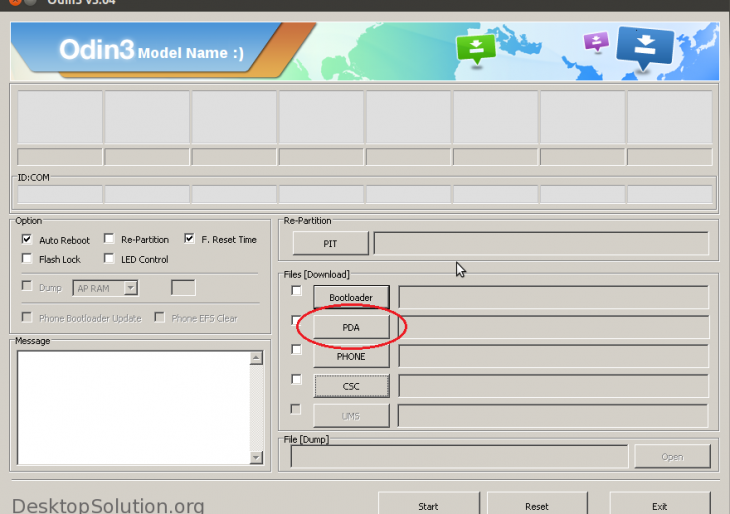Click inside the Message log box
The width and height of the screenshot is (730, 514).
tap(134, 408)
